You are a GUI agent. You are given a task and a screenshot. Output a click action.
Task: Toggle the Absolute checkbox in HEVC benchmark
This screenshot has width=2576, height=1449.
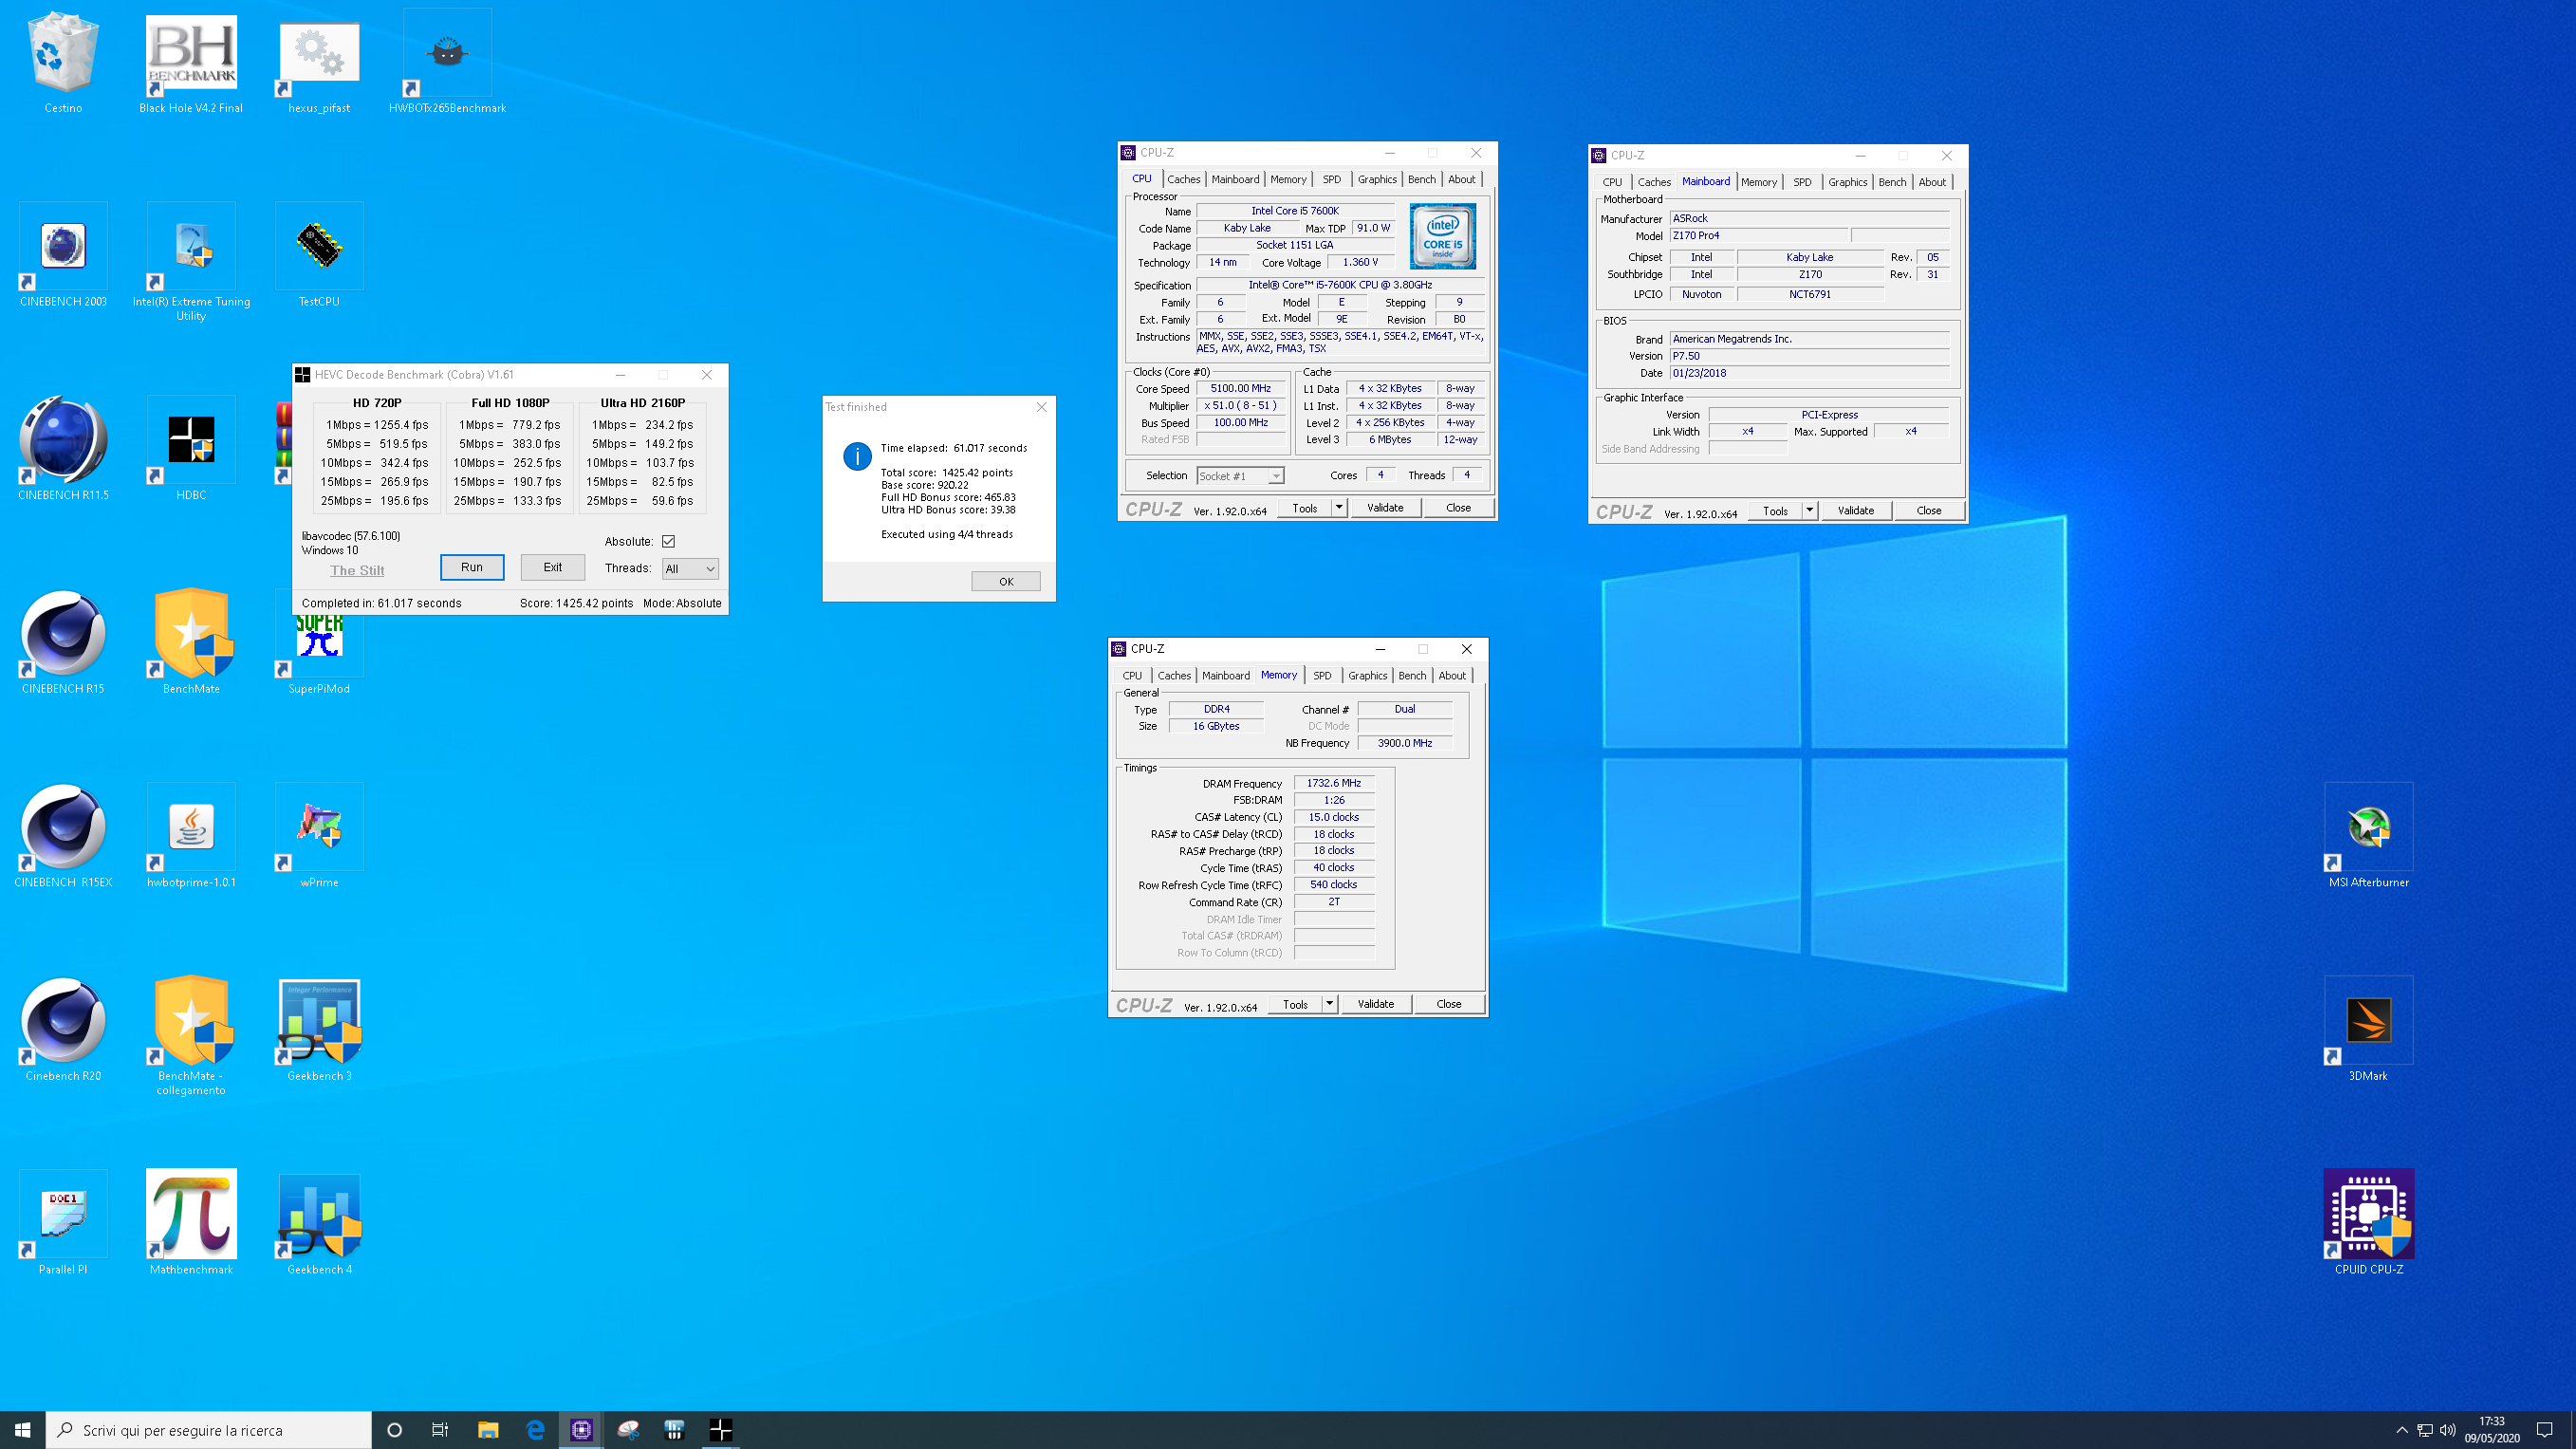coord(668,541)
